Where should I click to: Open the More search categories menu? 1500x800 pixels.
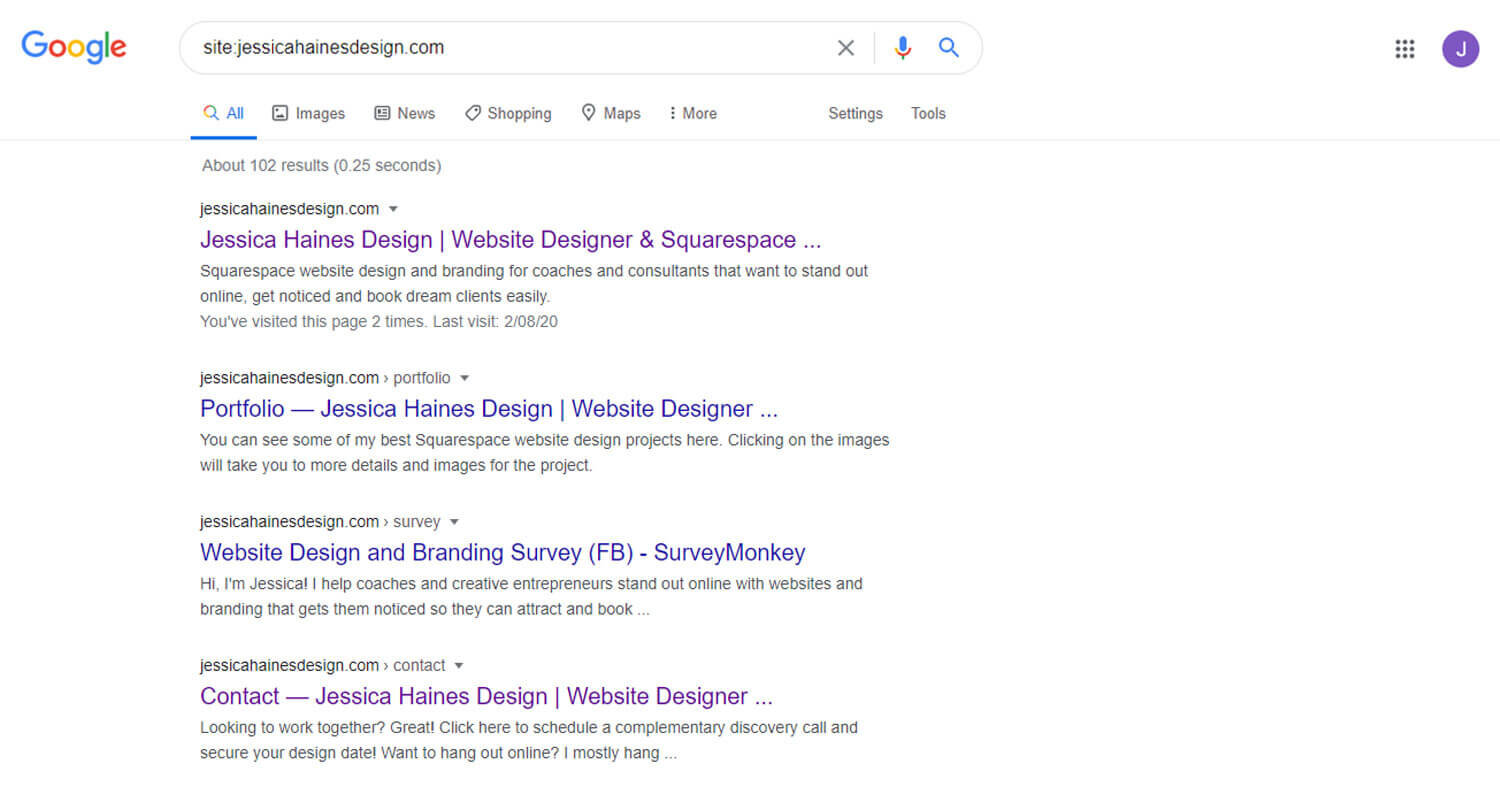click(x=693, y=113)
